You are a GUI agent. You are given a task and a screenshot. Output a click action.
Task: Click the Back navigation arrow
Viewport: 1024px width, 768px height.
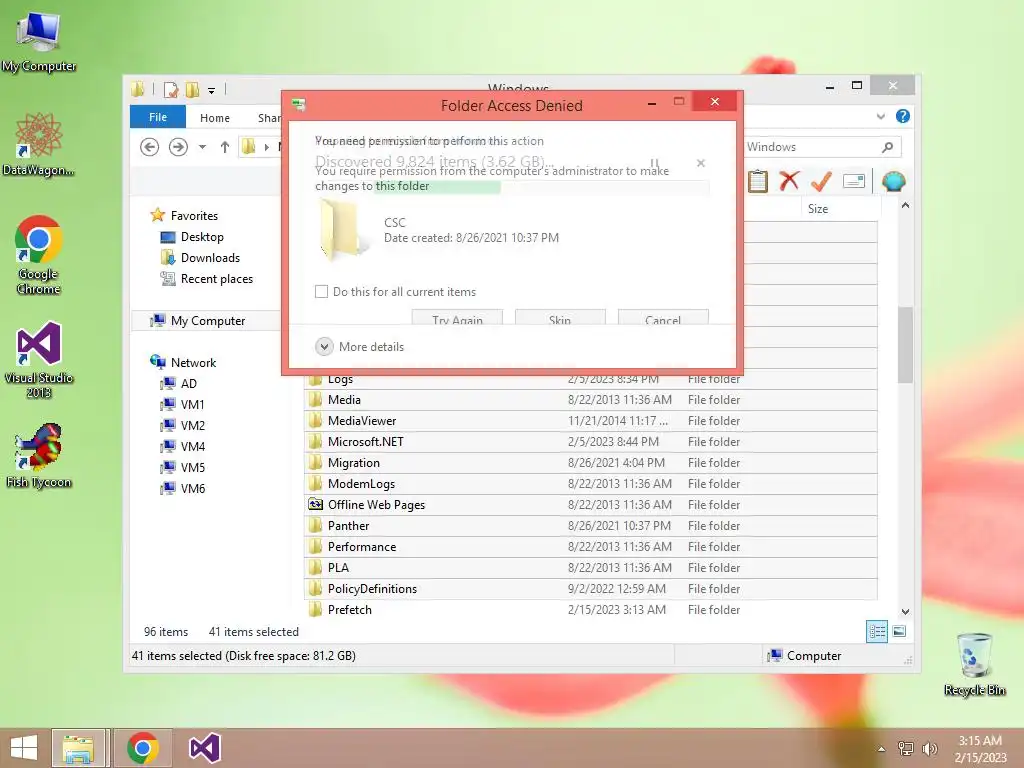[150, 147]
